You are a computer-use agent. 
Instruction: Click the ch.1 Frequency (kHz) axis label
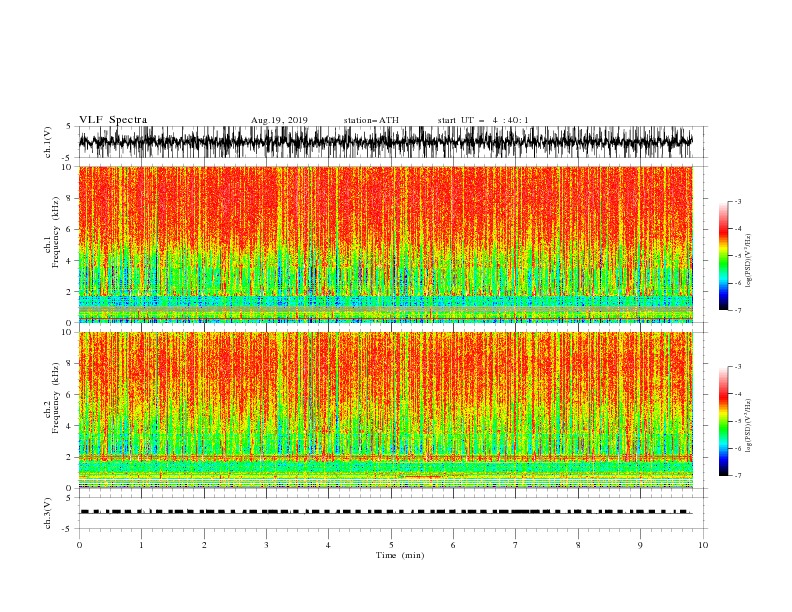click(x=53, y=233)
